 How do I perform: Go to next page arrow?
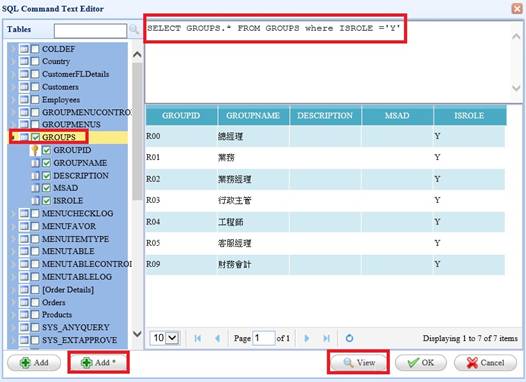point(306,338)
